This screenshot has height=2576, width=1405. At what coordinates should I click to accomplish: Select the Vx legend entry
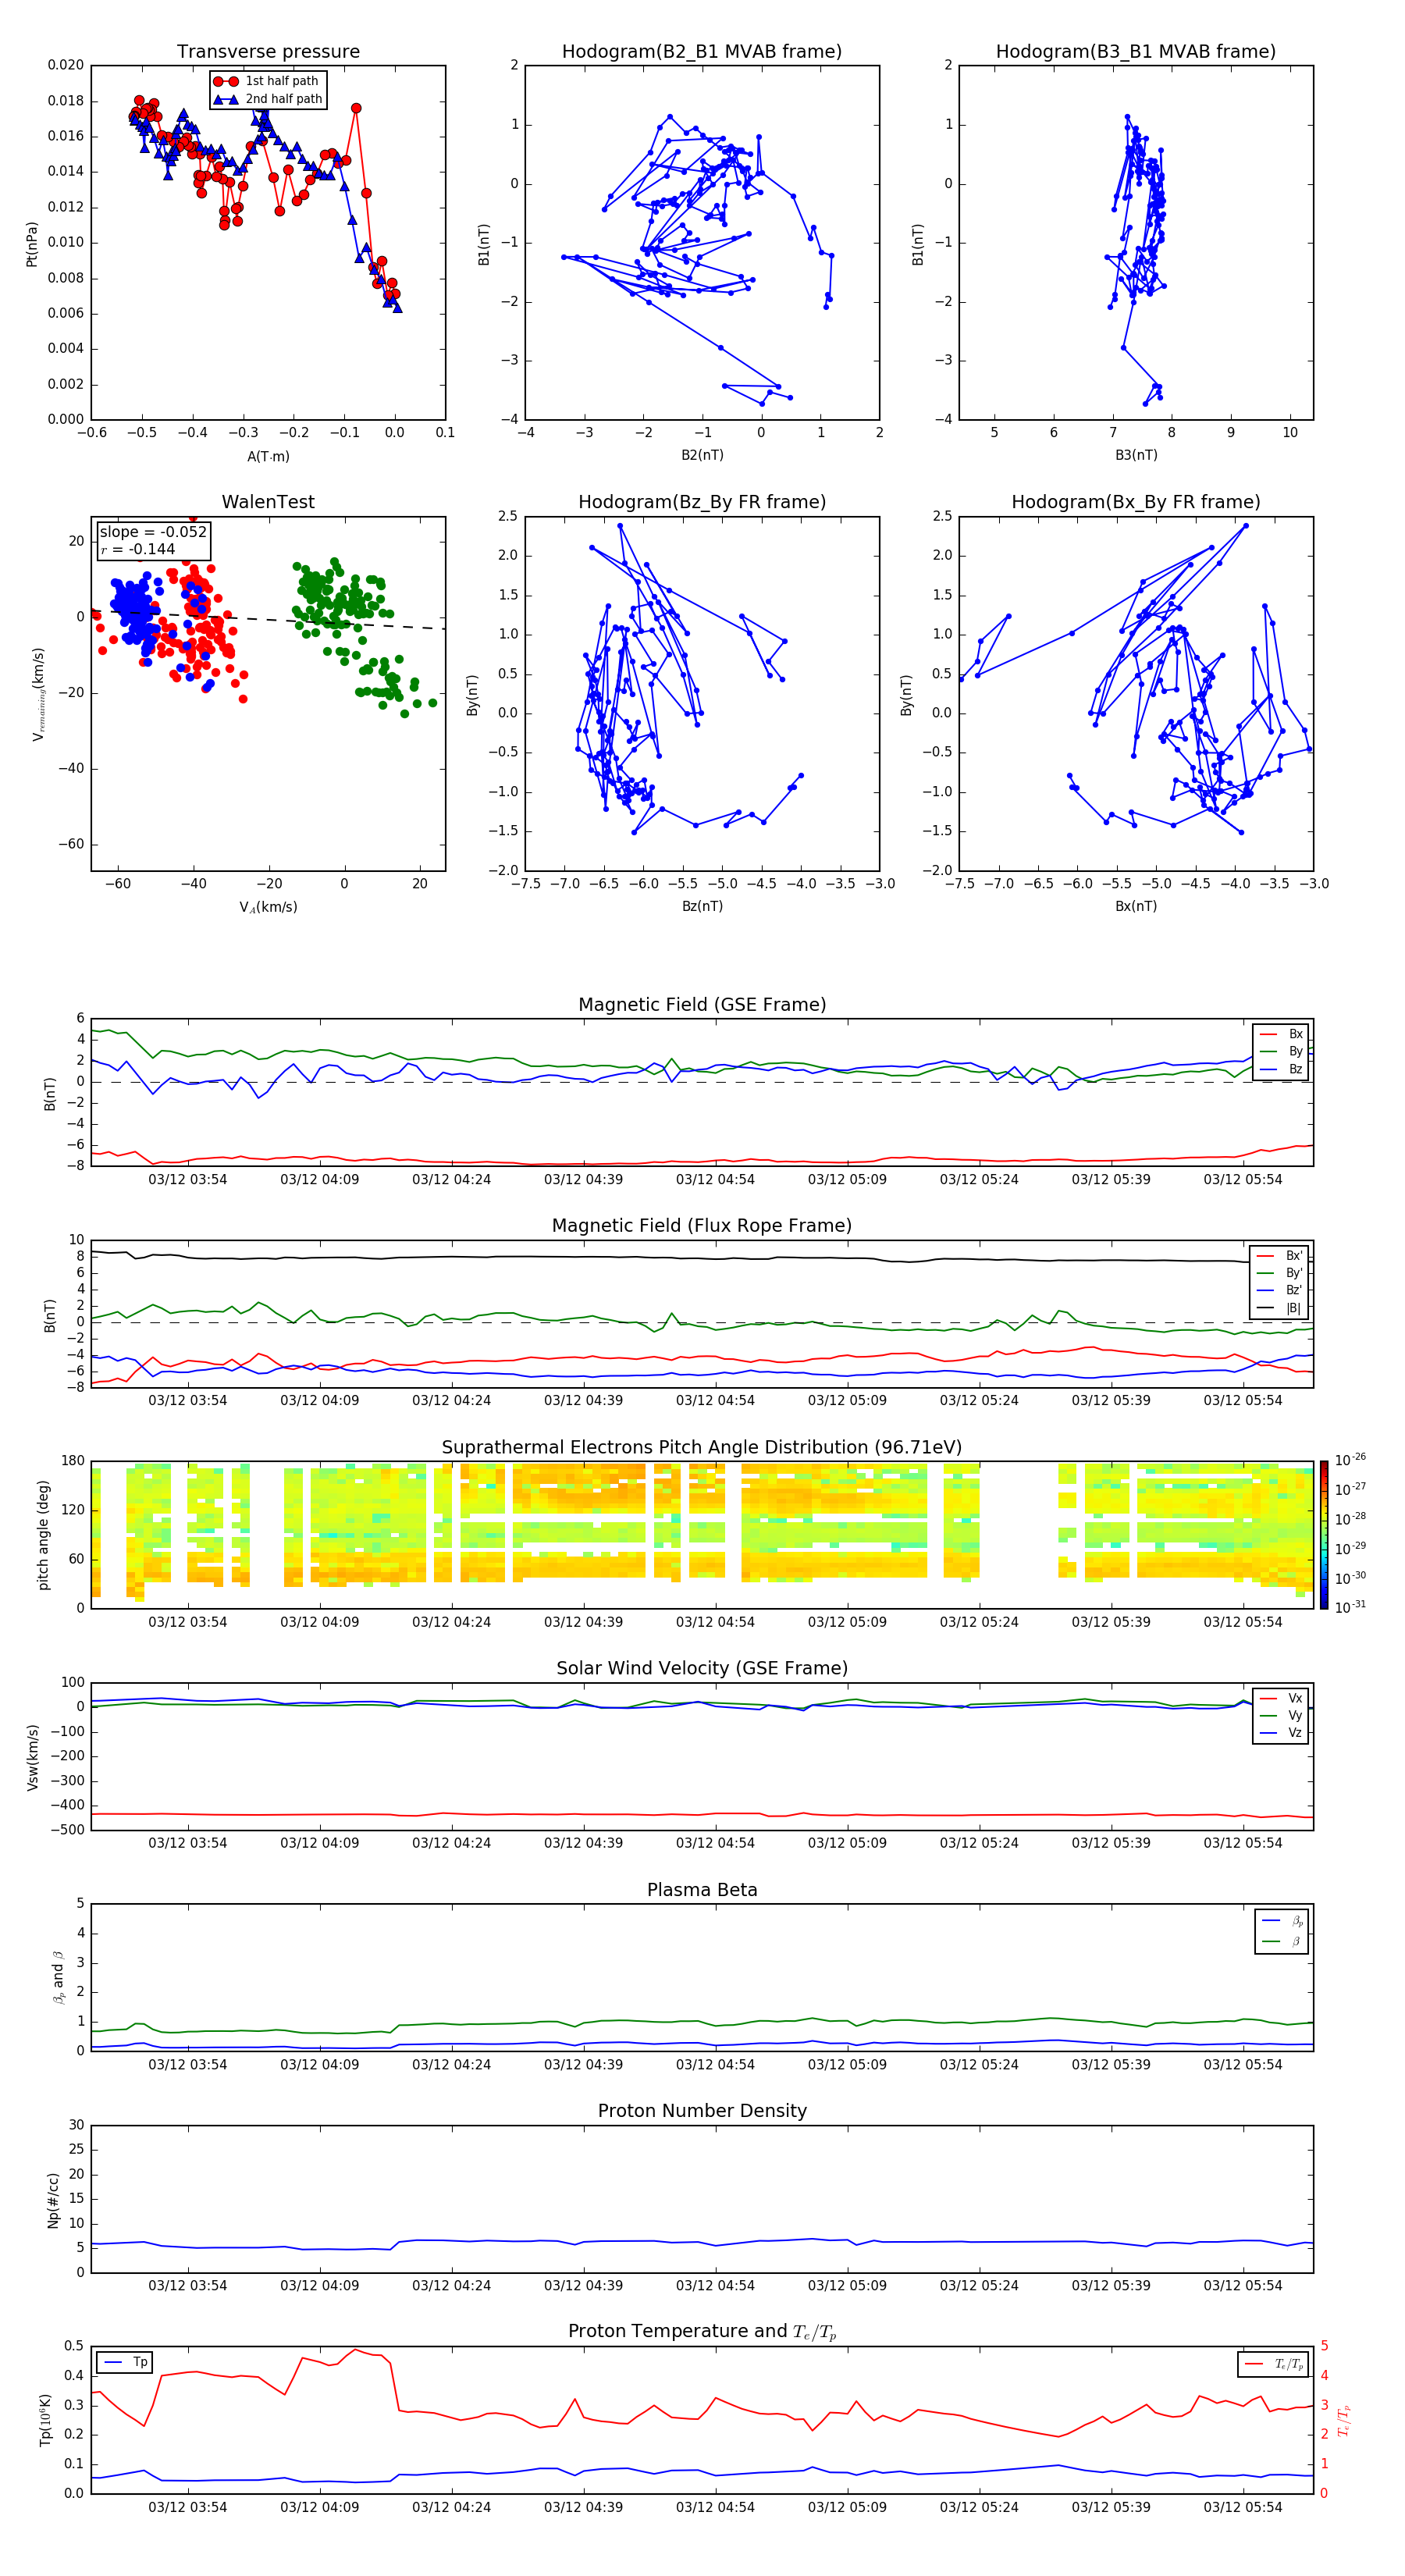(x=1282, y=1698)
